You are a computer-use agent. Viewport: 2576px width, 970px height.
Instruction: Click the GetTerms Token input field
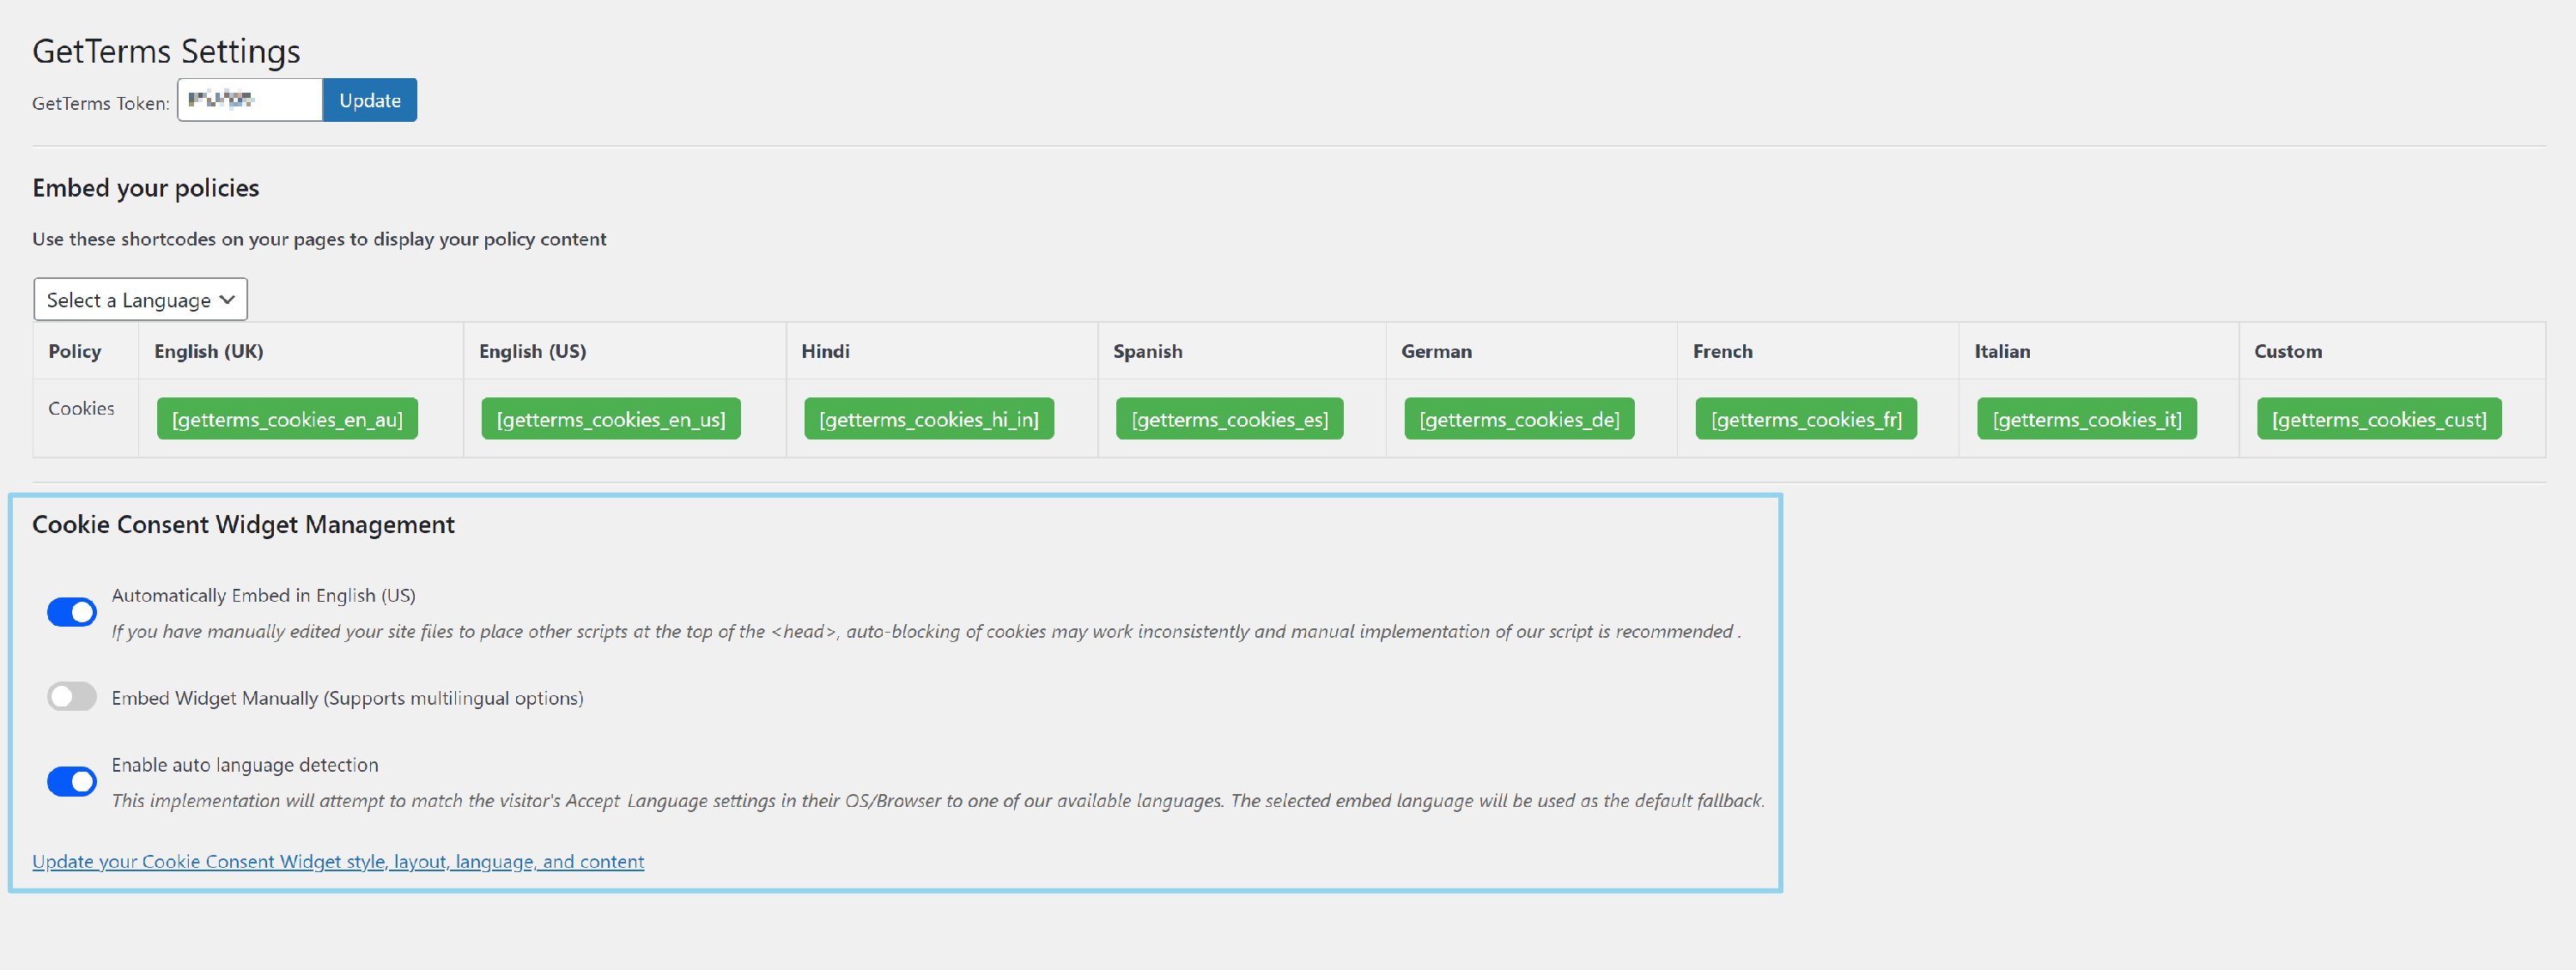250,100
